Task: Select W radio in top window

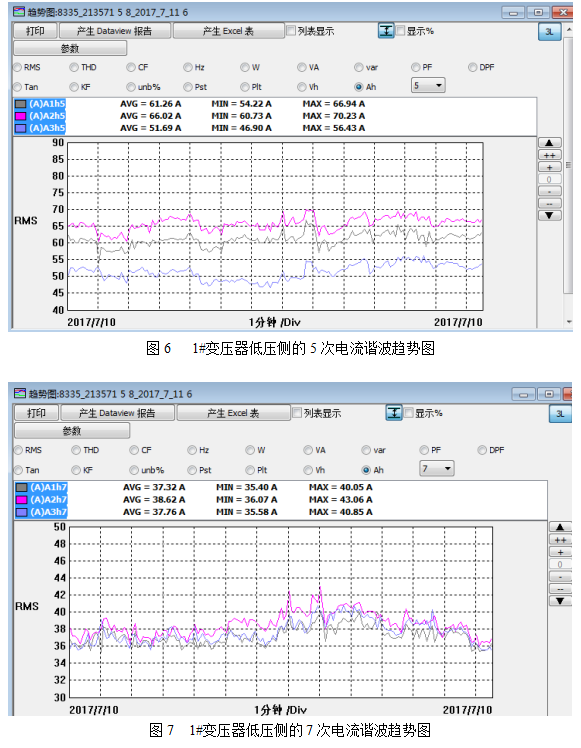Action: point(245,67)
